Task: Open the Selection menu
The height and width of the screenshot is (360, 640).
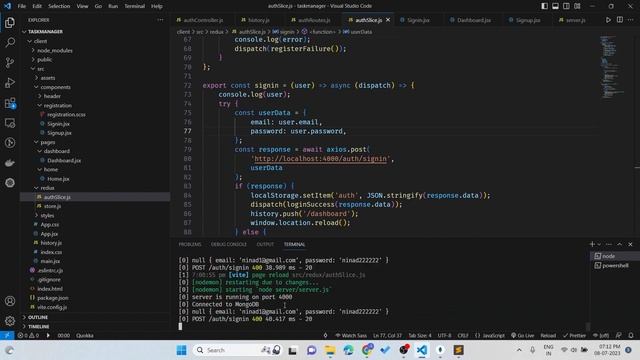Action: [x=59, y=6]
